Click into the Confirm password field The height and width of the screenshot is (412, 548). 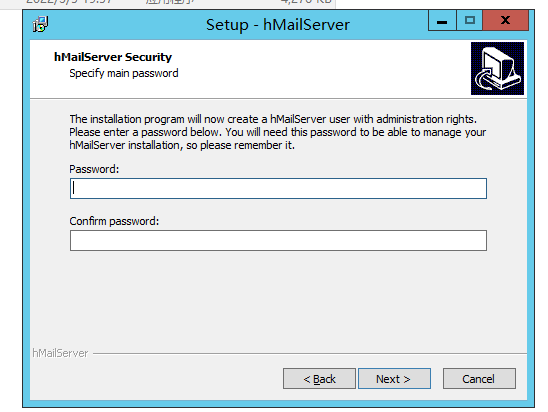[278, 240]
